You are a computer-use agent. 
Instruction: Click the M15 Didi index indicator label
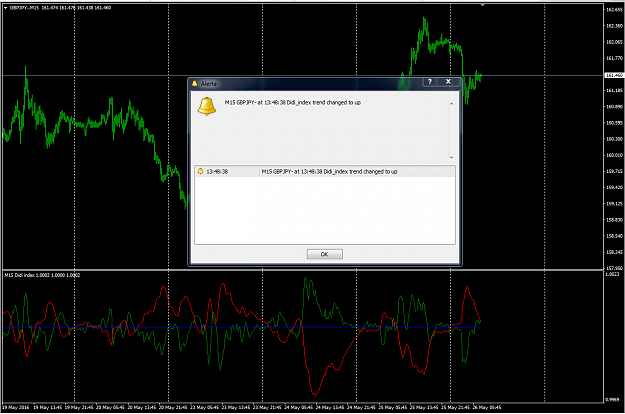coord(42,275)
